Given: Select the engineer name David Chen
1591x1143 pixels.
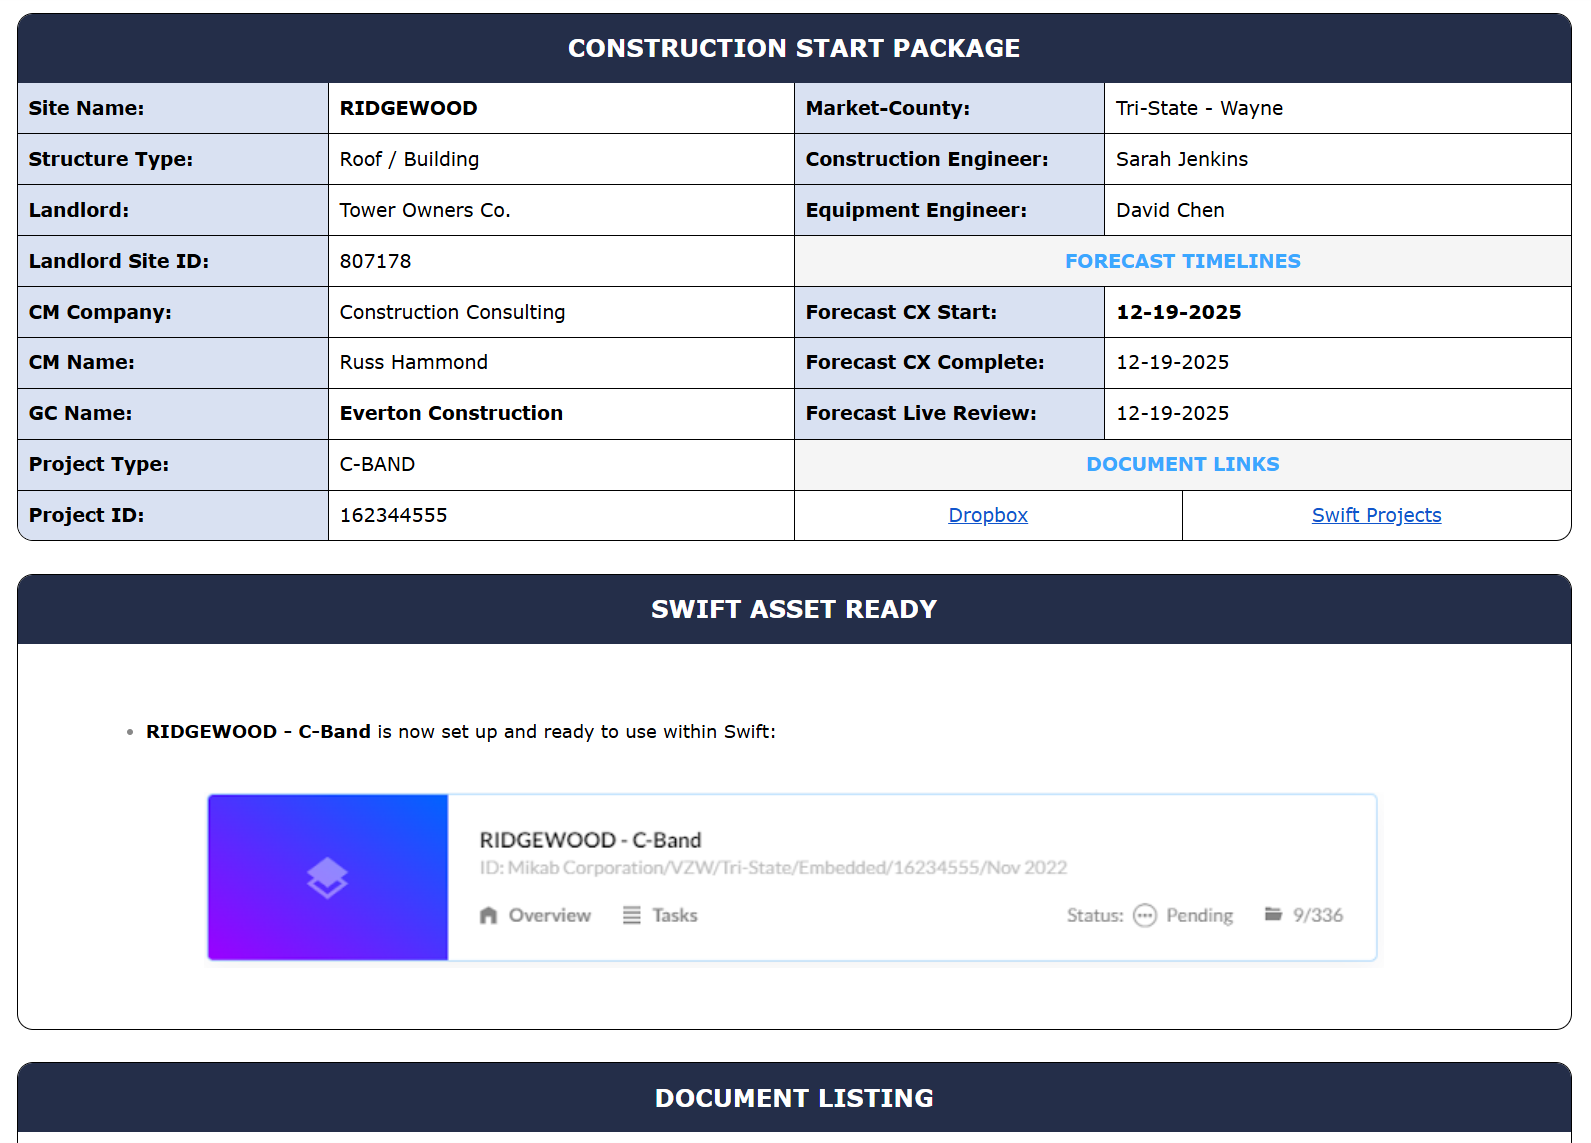Looking at the screenshot, I should click(x=1170, y=210).
